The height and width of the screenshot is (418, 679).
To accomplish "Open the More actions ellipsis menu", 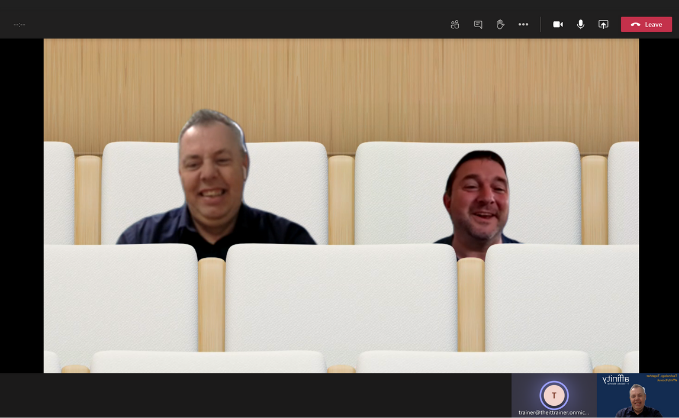I will click(523, 25).
